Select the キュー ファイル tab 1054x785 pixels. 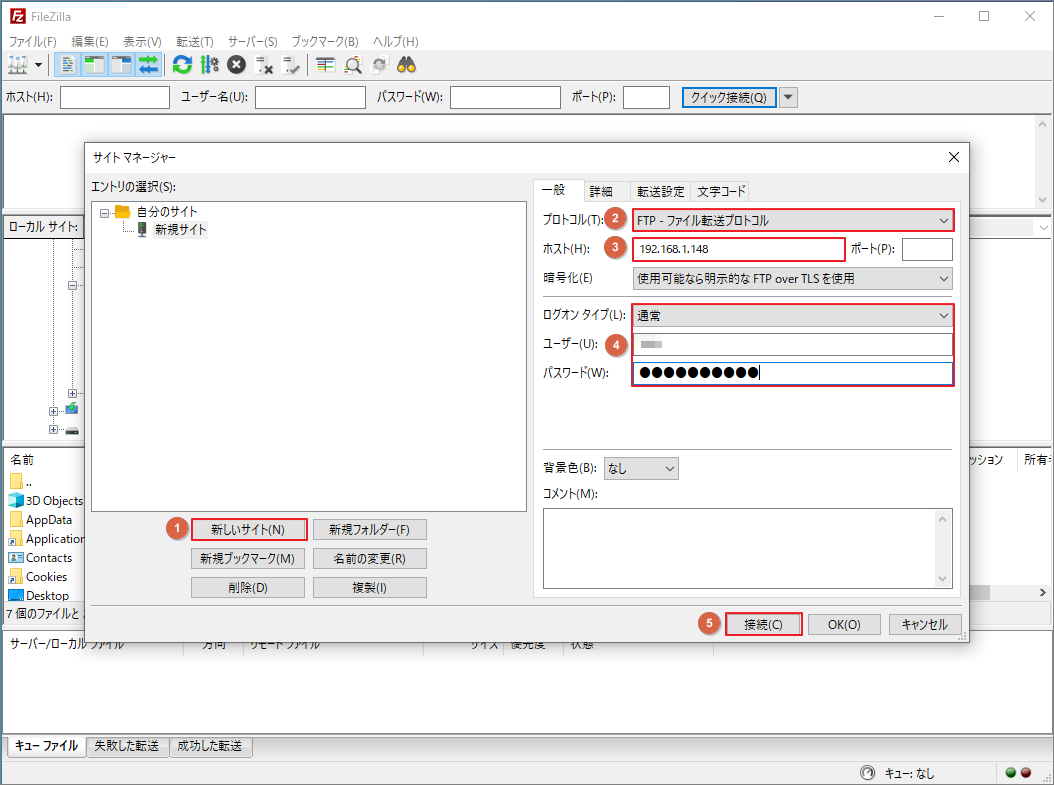tap(46, 746)
